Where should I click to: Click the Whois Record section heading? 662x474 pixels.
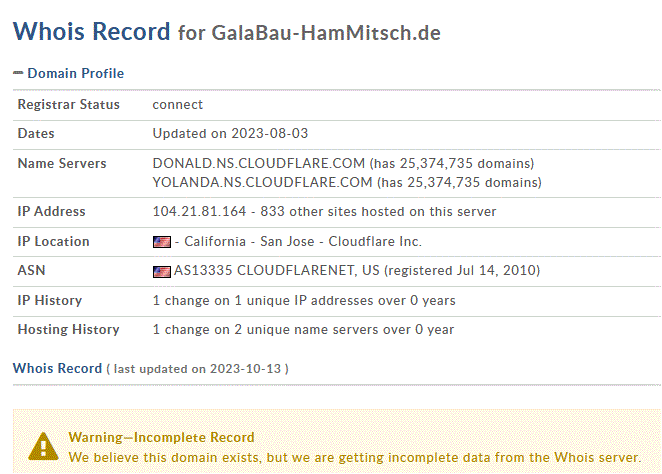(57, 368)
